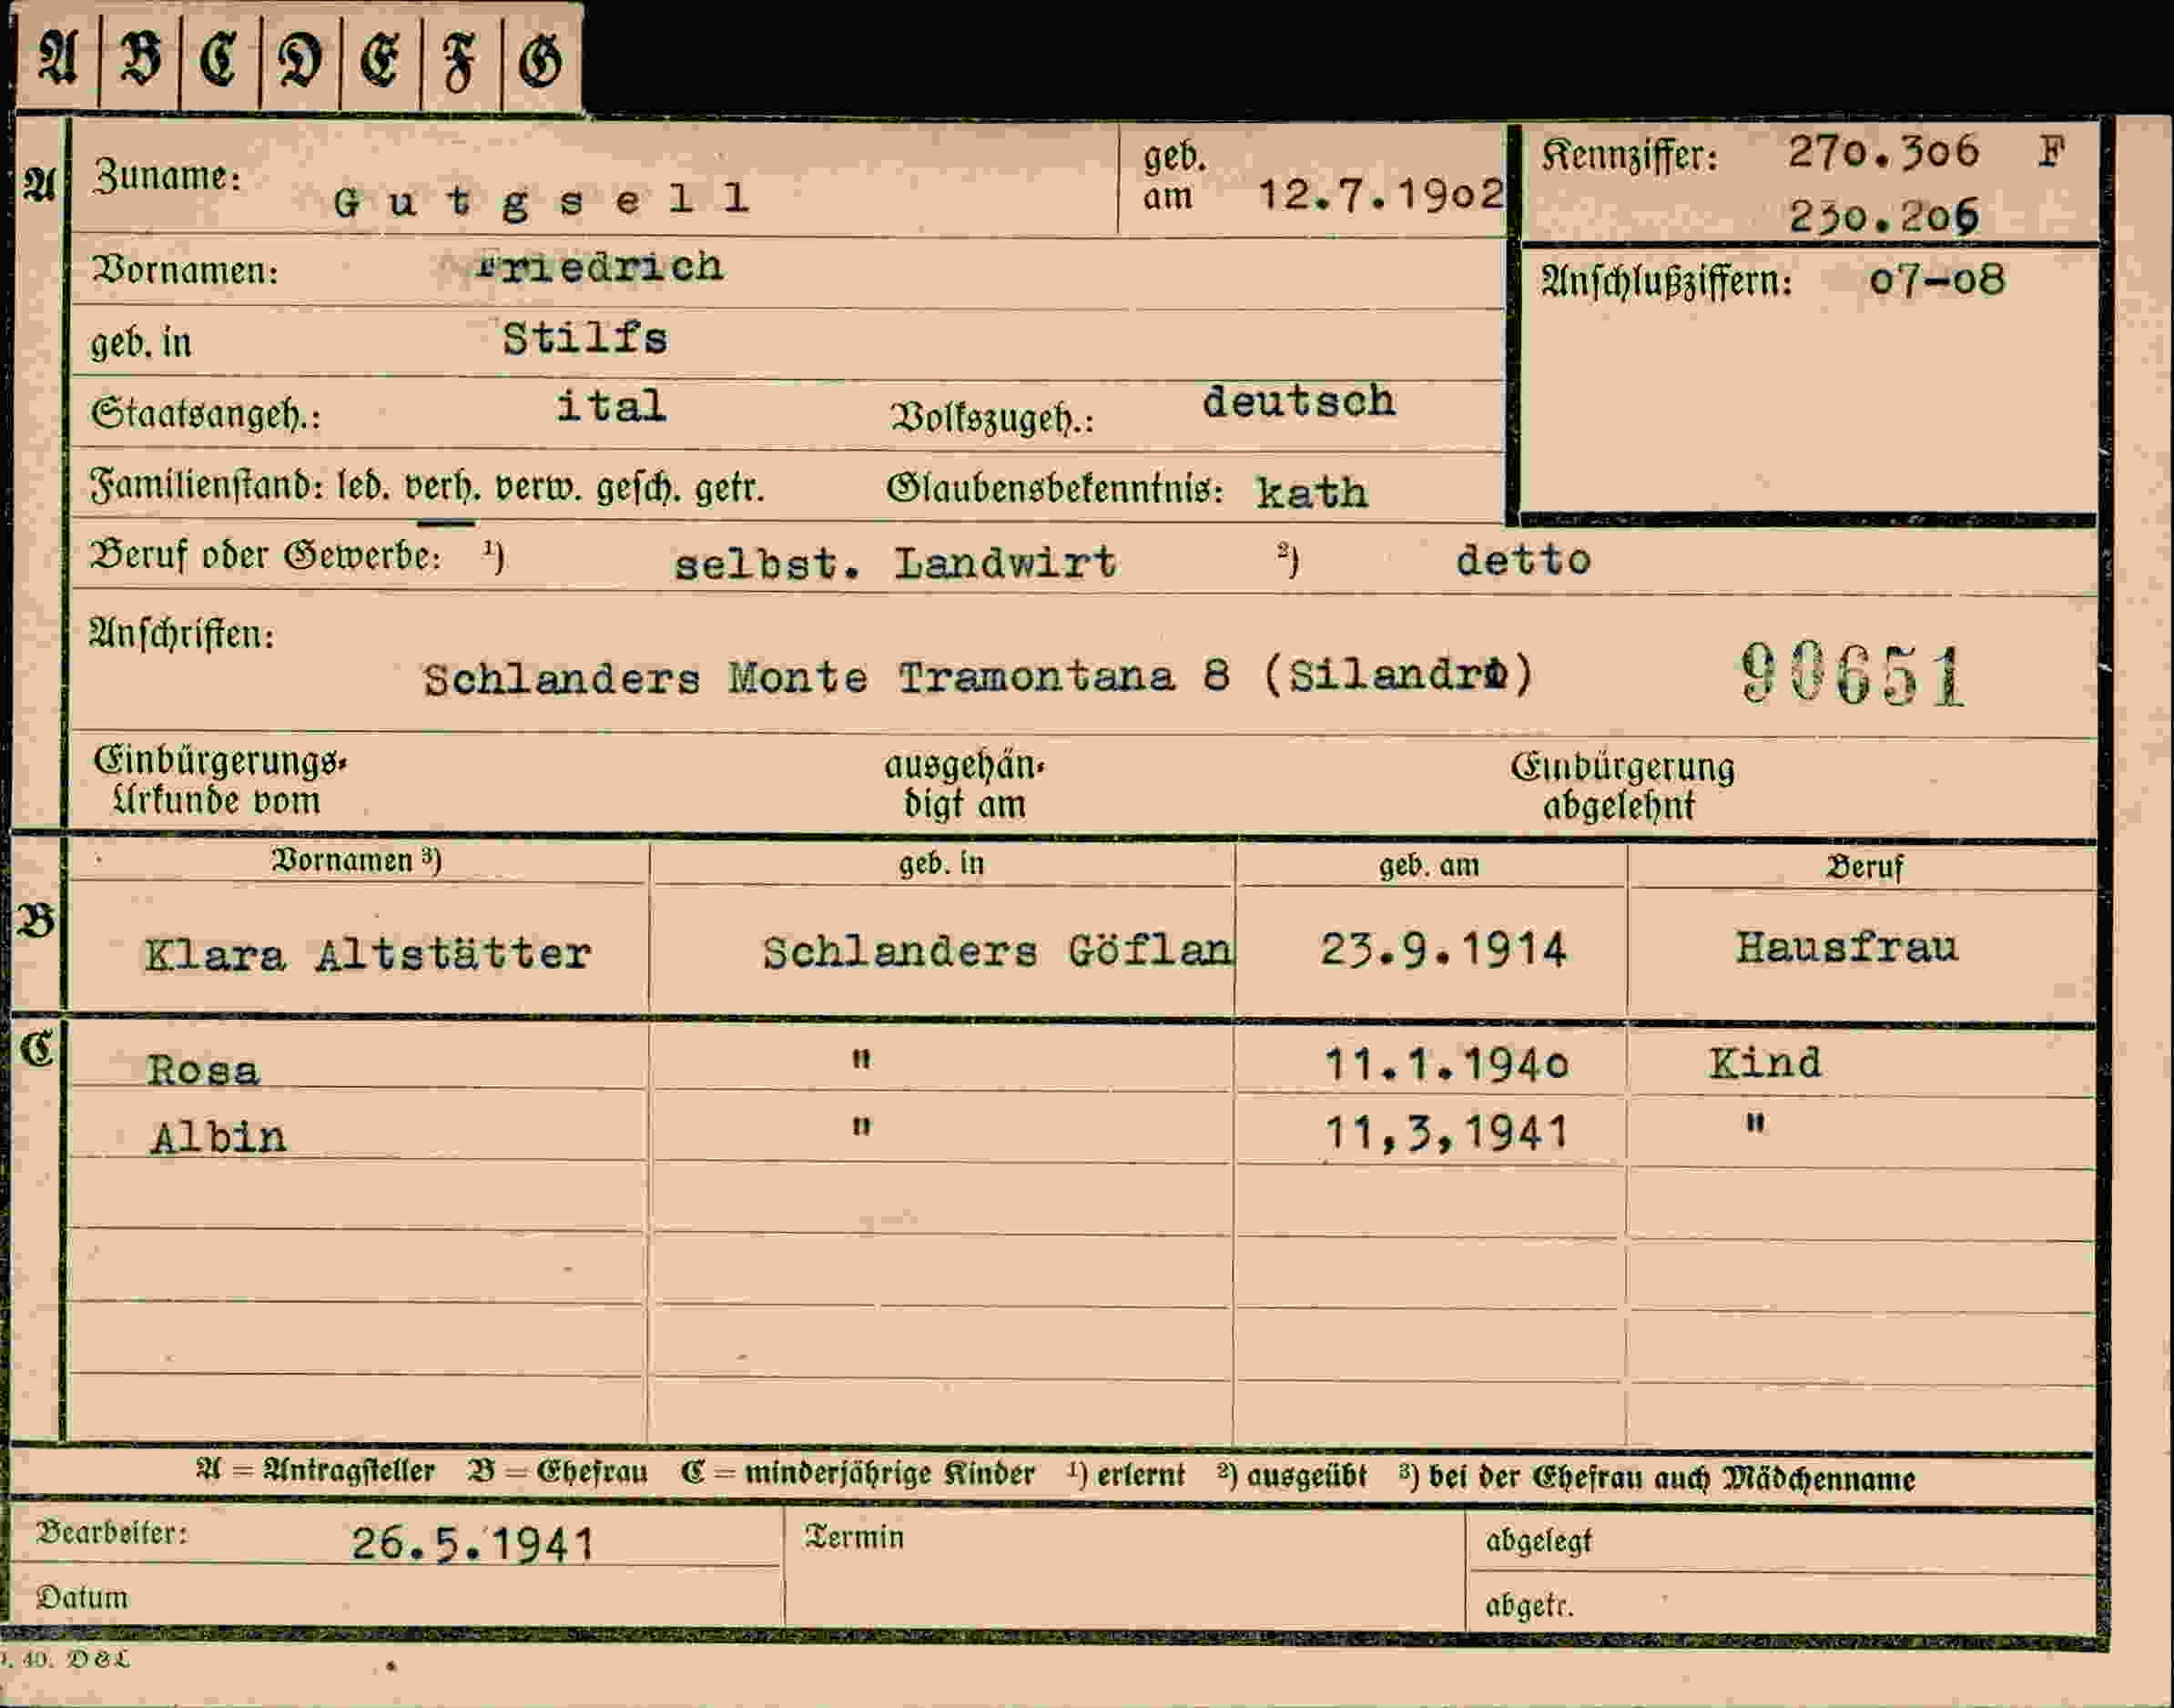
Task: Click the 'geb. am' column header
Action: (1429, 865)
